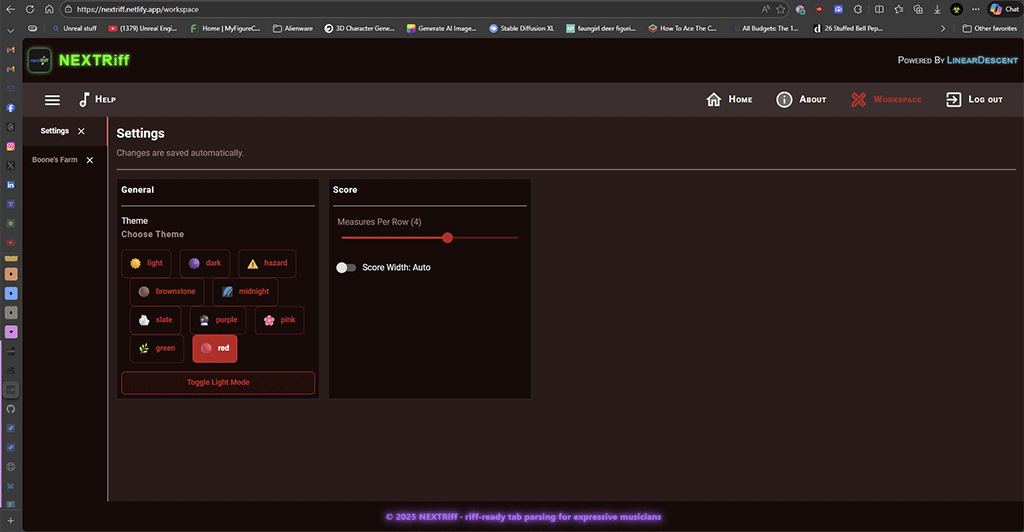1024x532 pixels.
Task: Open the hamburger navigation menu
Action: 53,100
